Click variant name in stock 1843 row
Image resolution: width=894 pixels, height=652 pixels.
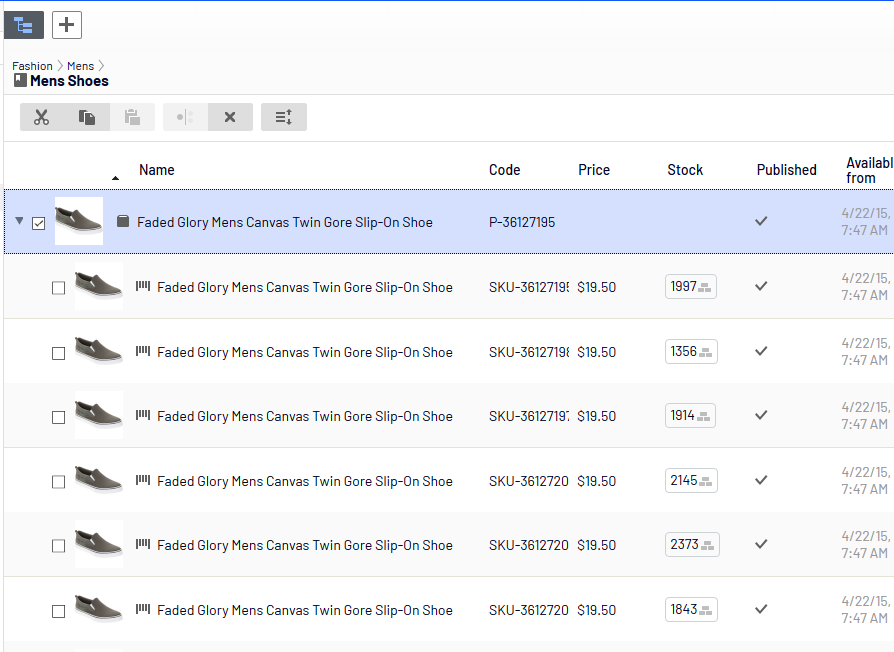pos(305,610)
